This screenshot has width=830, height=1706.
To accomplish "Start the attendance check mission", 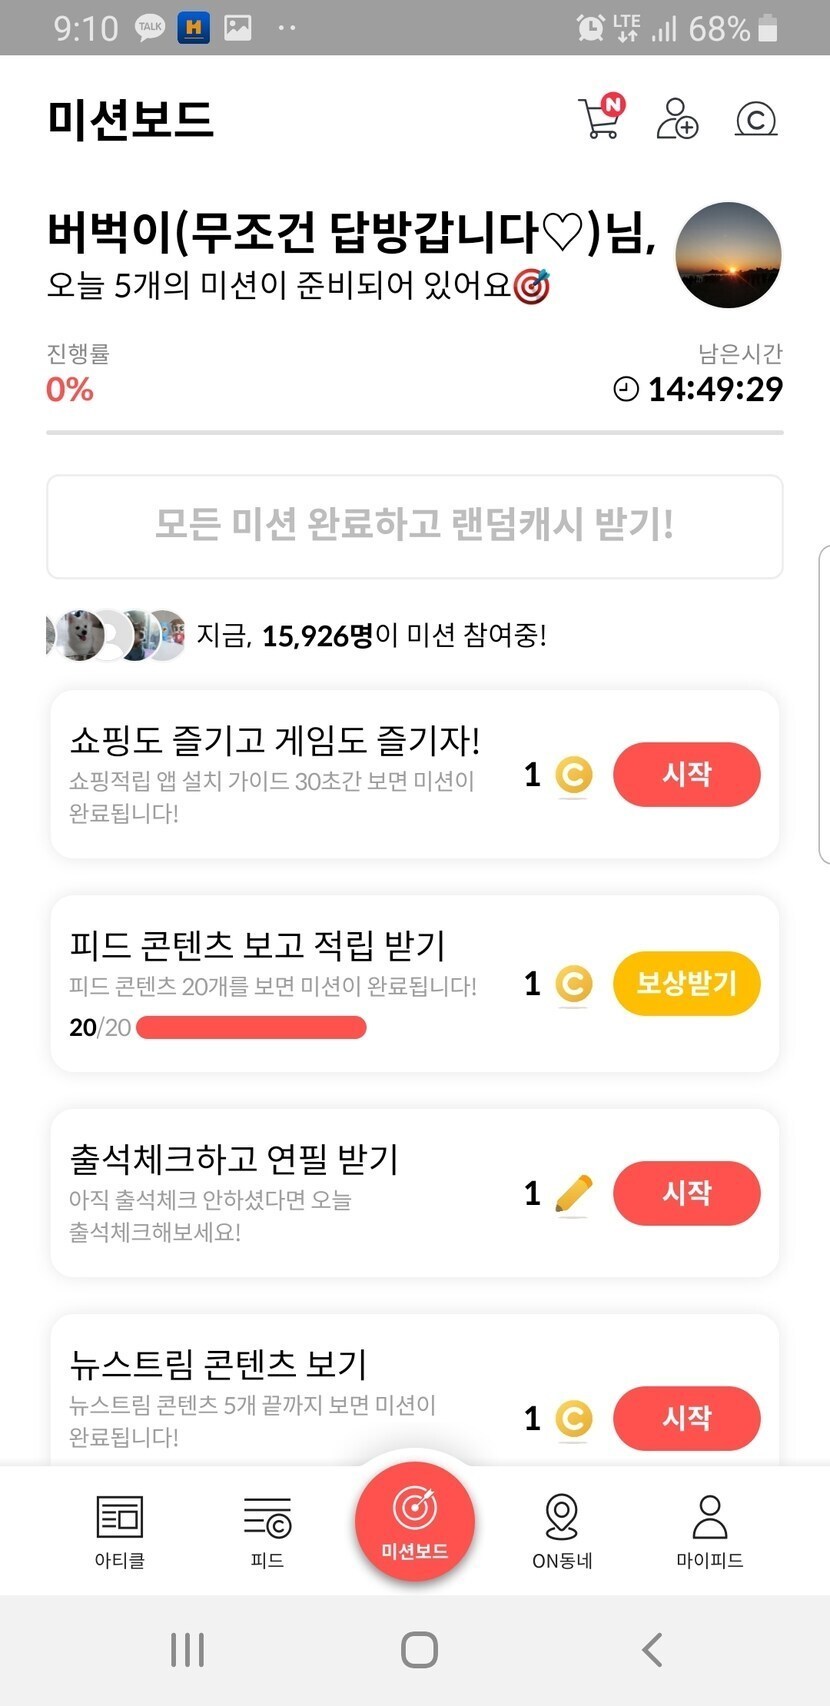I will click(x=686, y=1192).
